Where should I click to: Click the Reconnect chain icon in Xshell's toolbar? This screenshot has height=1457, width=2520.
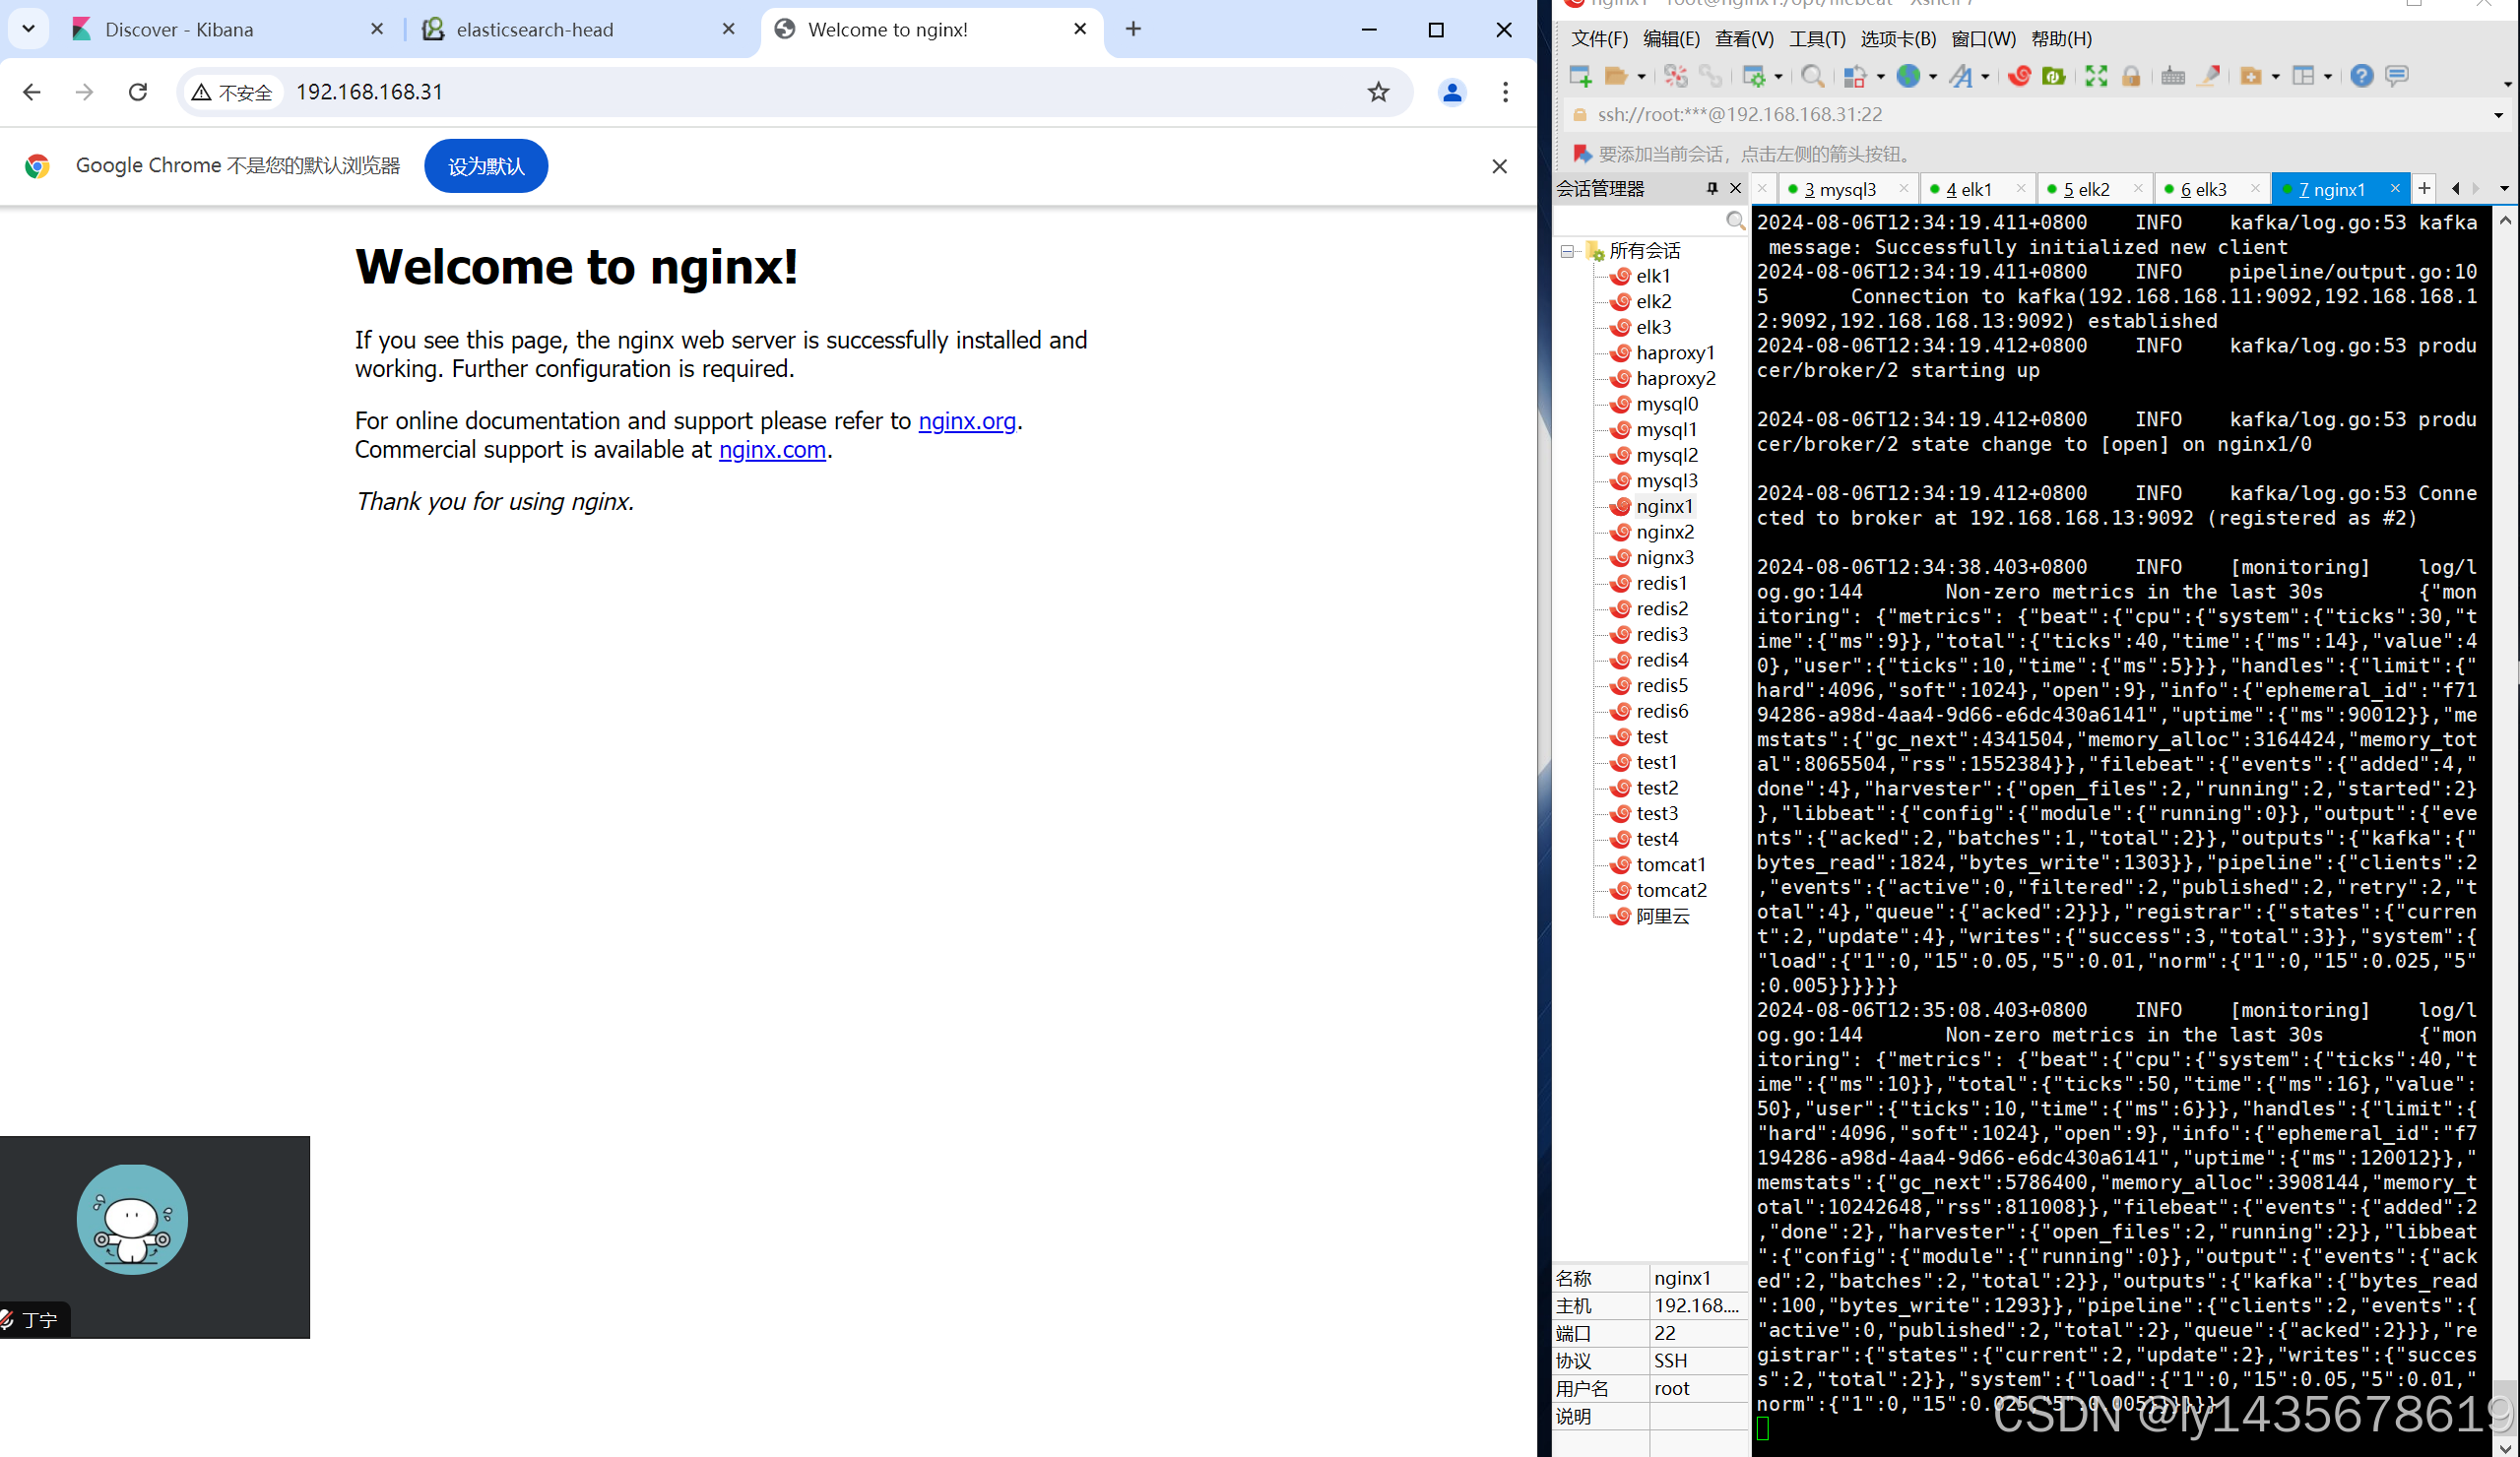point(1711,76)
